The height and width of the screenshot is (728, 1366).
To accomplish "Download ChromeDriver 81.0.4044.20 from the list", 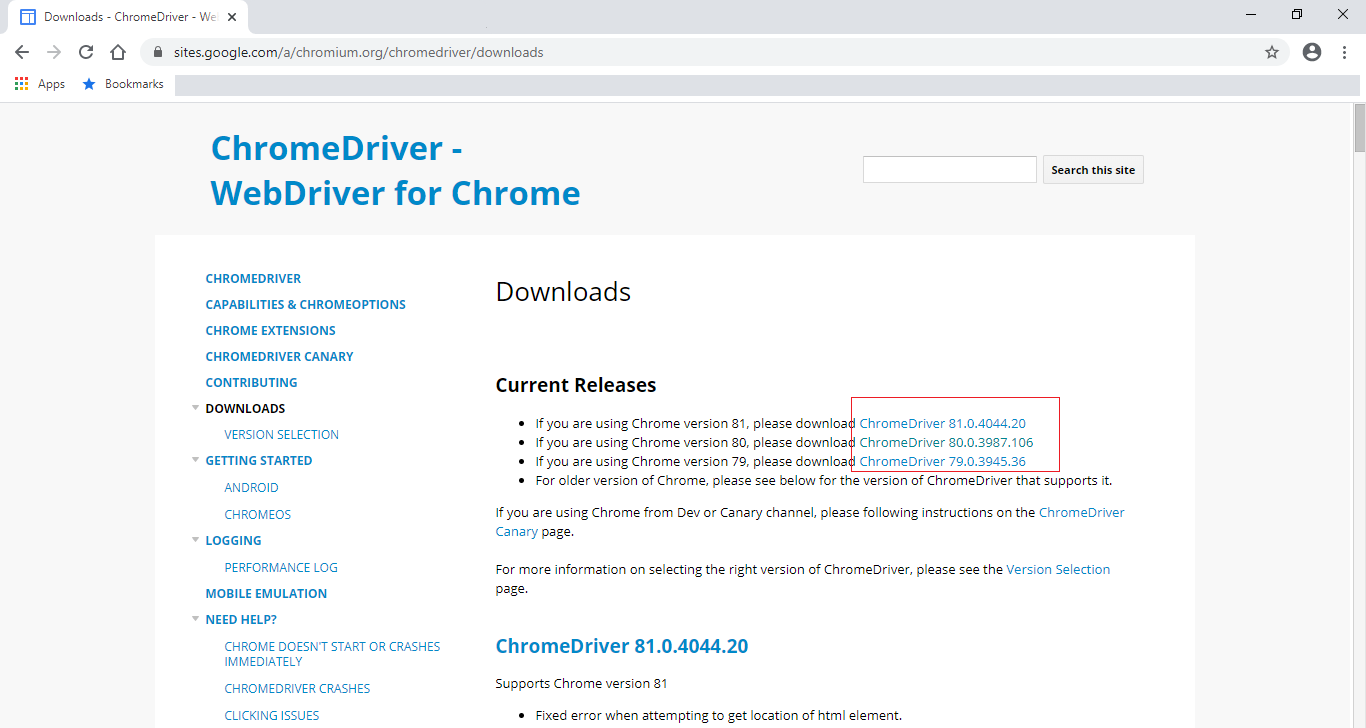I will click(942, 424).
